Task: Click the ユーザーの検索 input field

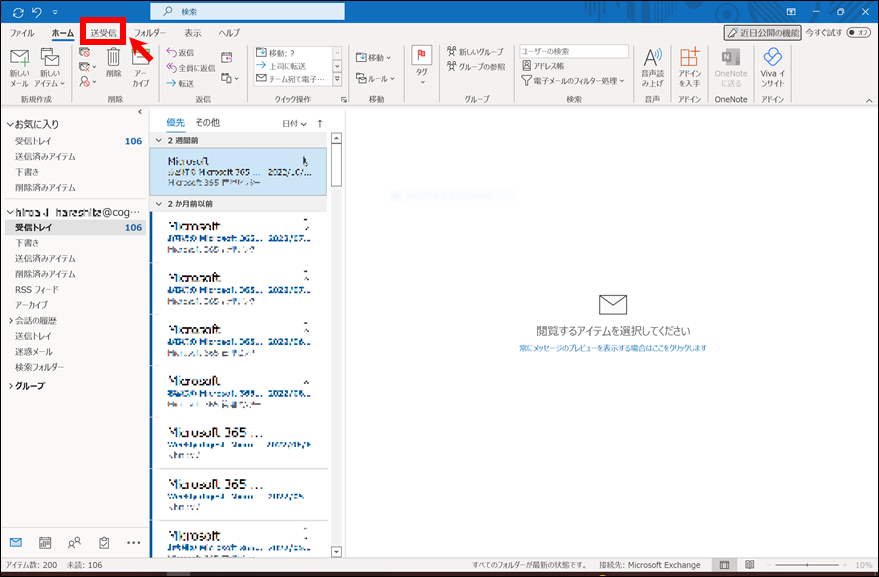Action: coord(574,51)
